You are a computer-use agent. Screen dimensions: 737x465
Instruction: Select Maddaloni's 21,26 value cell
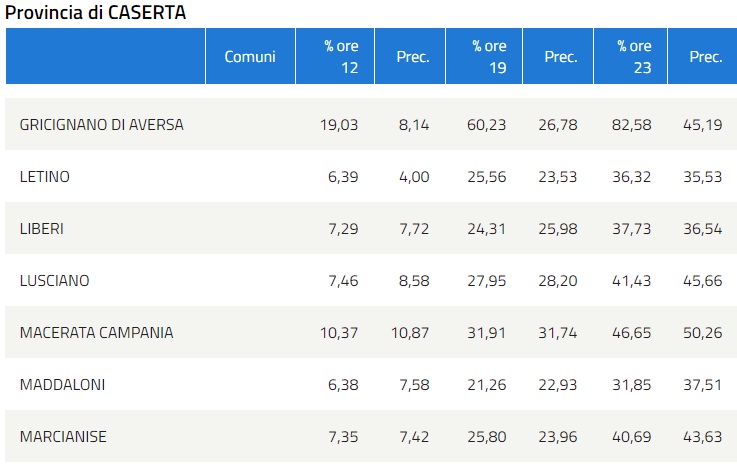[486, 385]
